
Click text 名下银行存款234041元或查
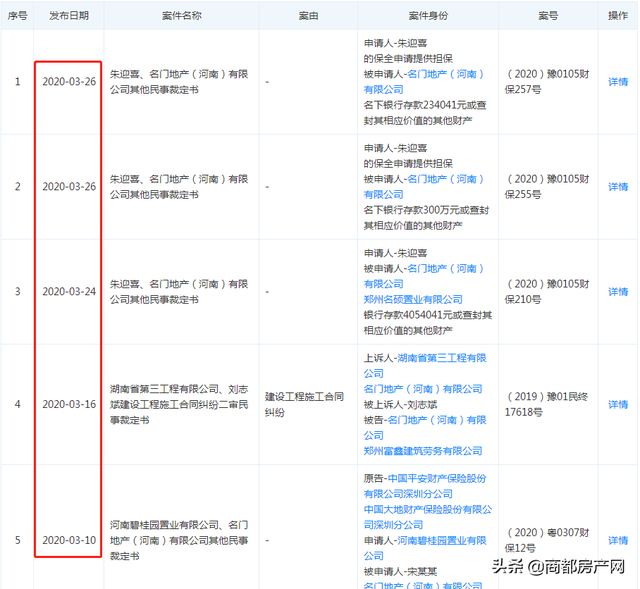425,105
